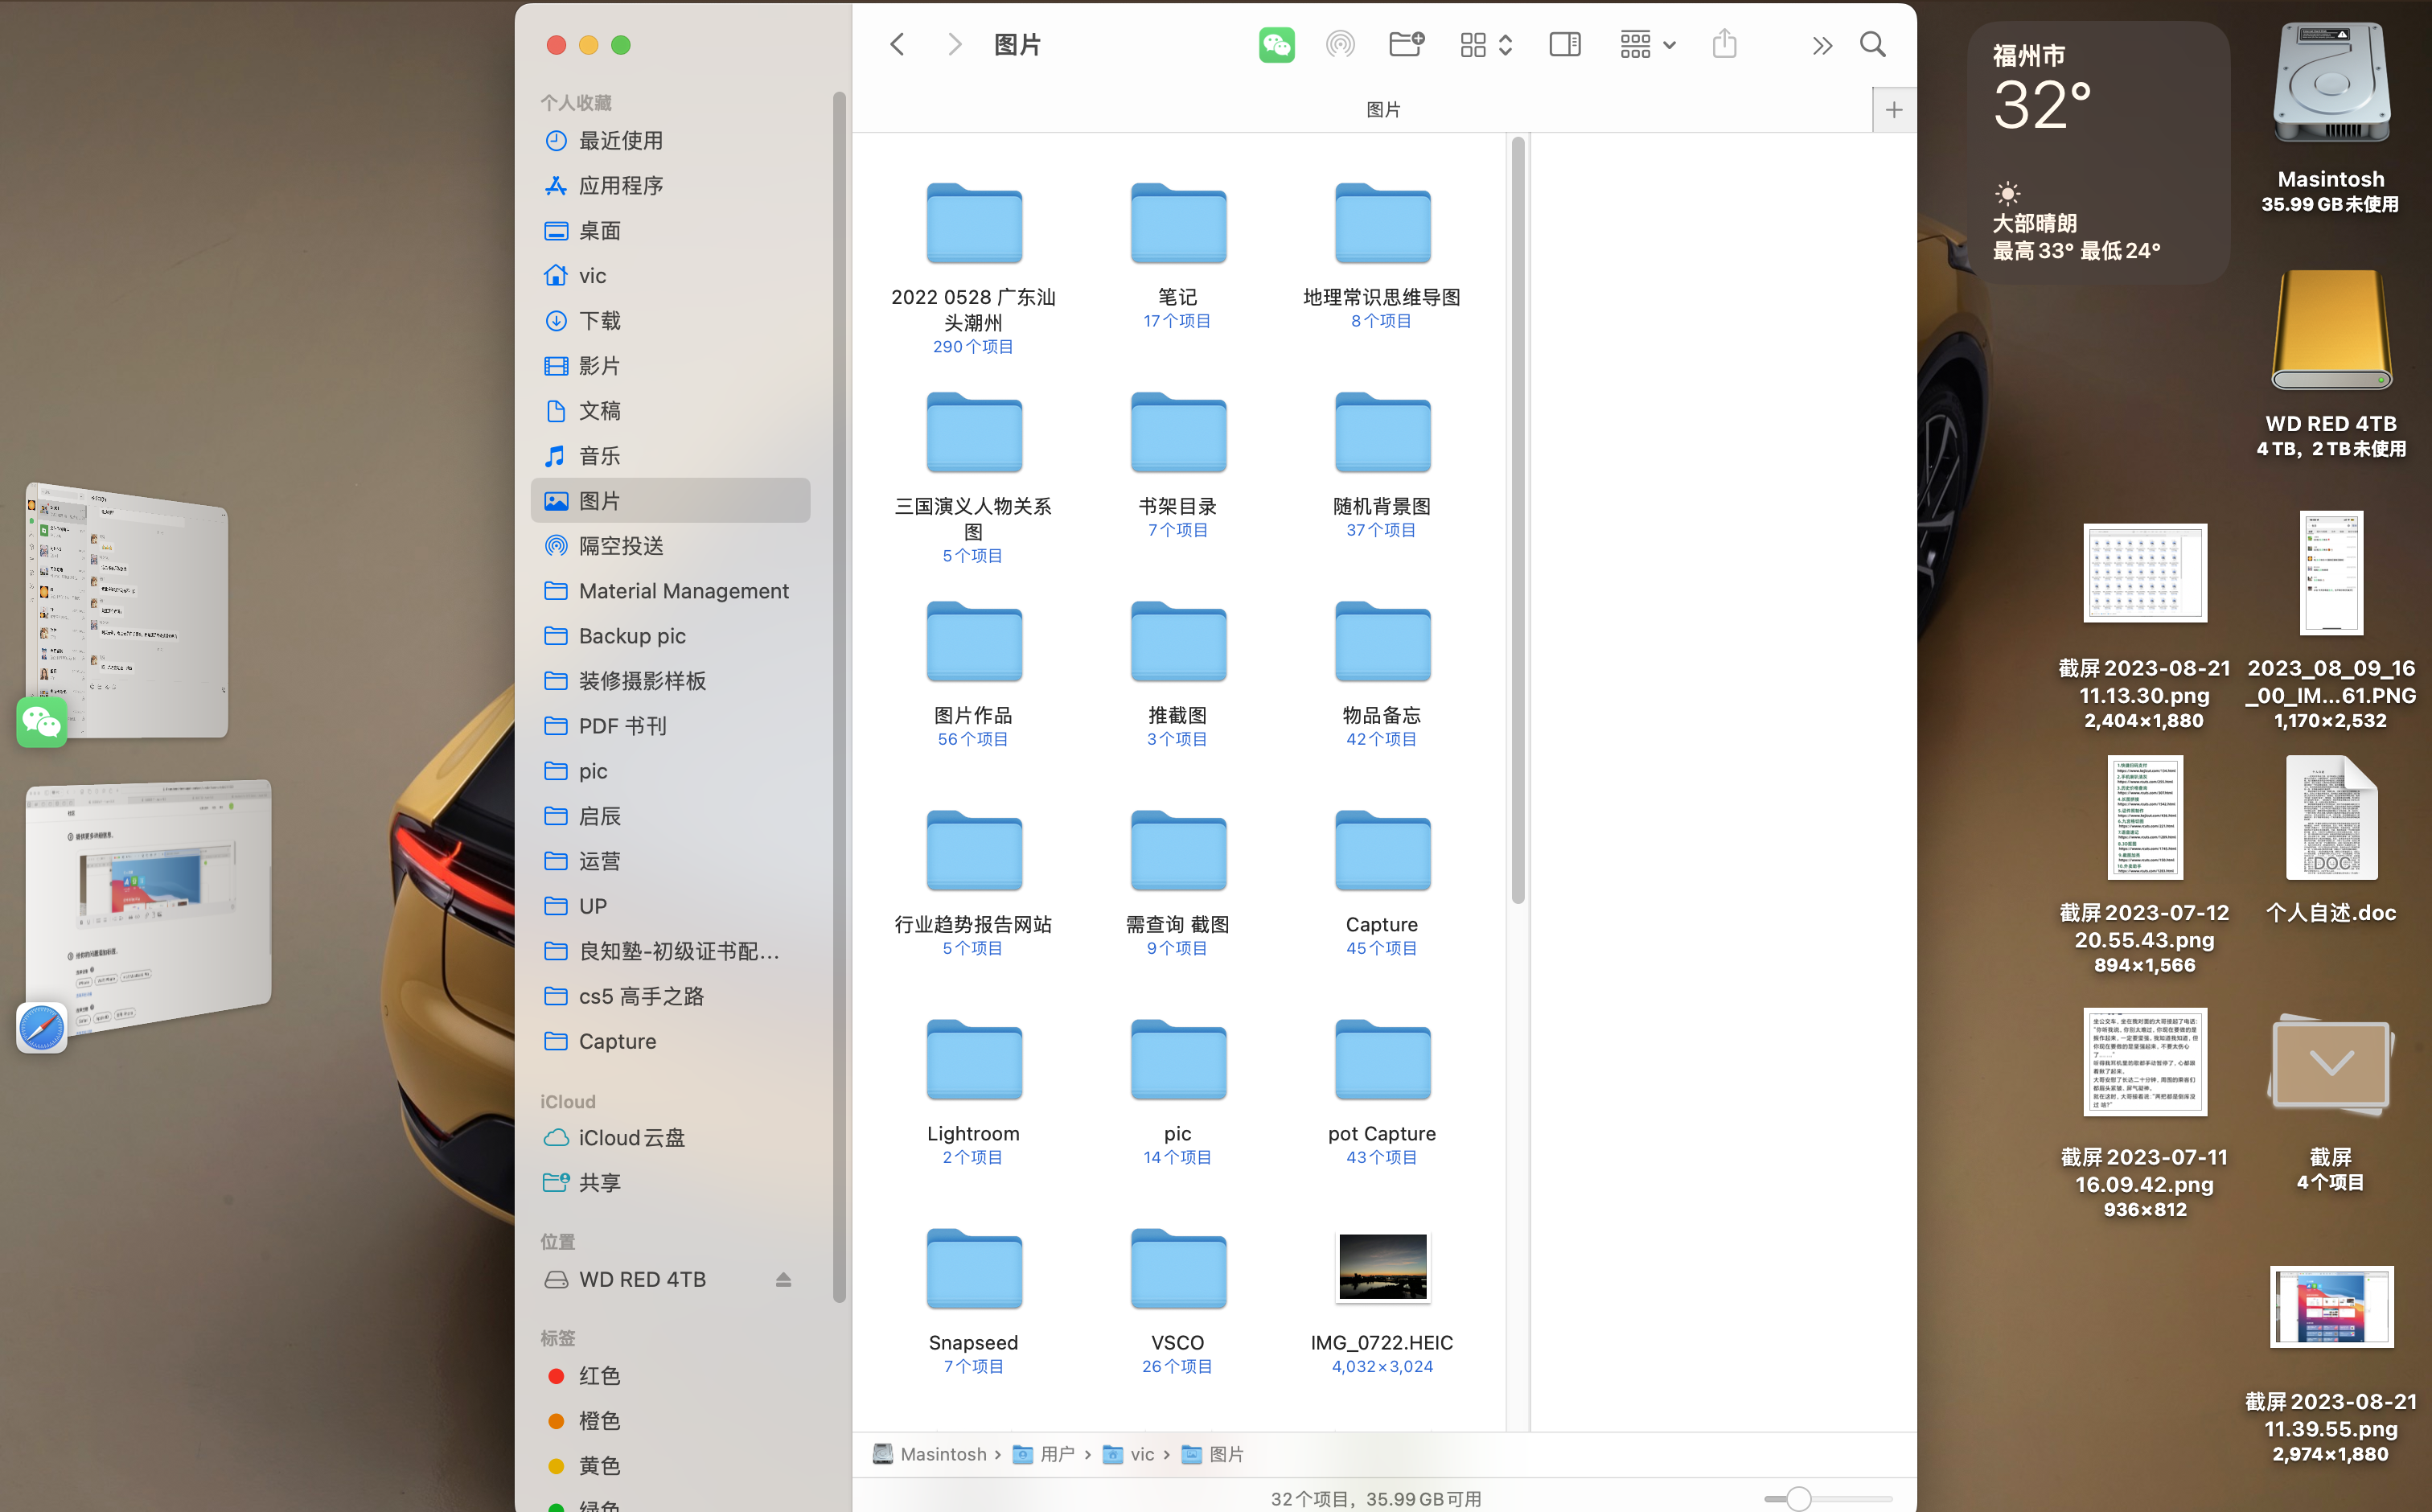
Task: Click vic in the path bar
Action: (1141, 1454)
